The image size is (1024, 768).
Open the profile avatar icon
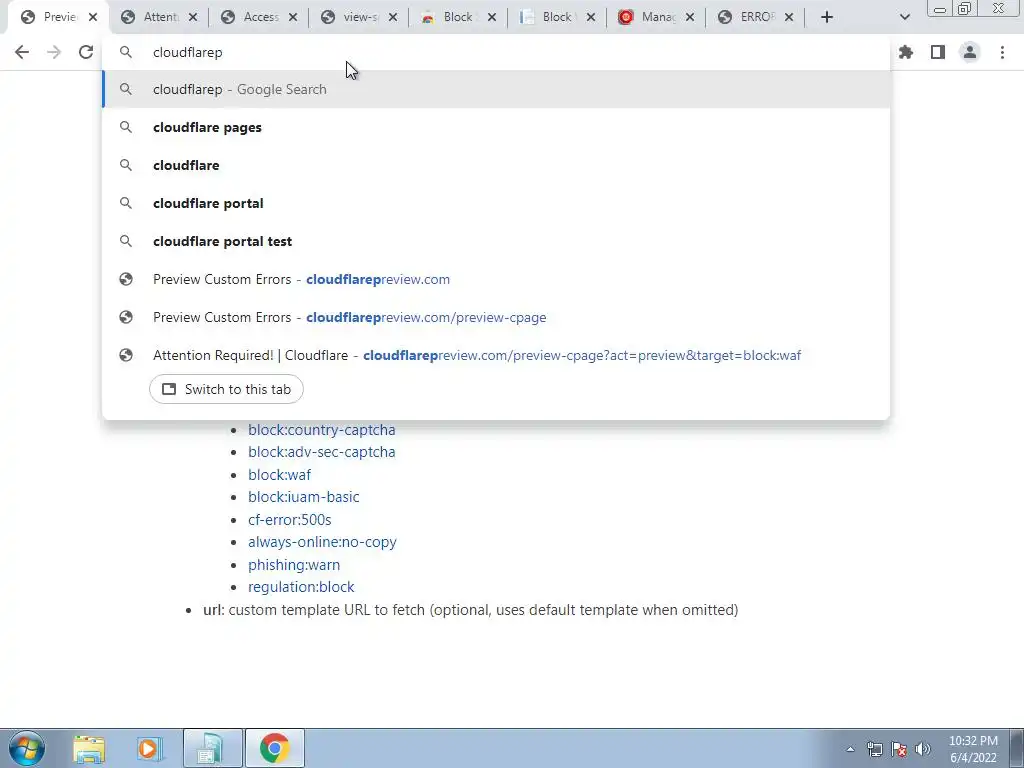[970, 52]
